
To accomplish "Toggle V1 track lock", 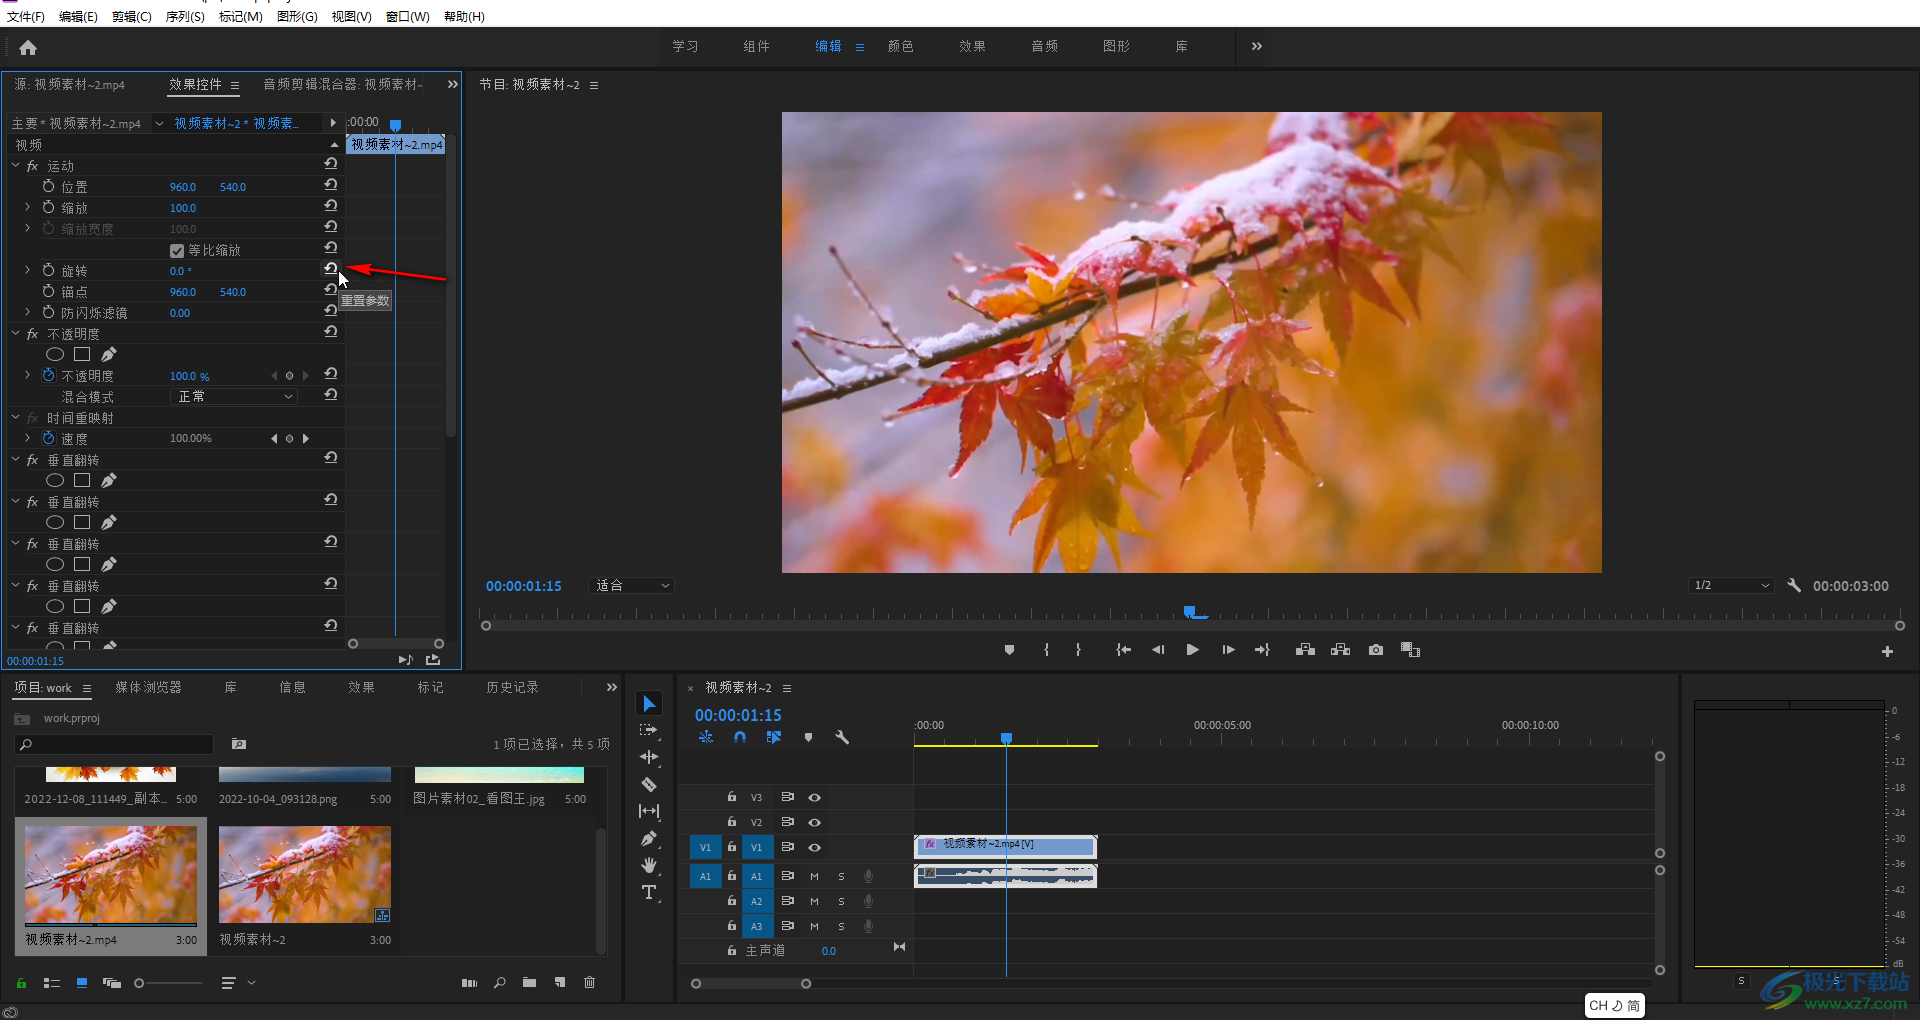I will tap(732, 847).
